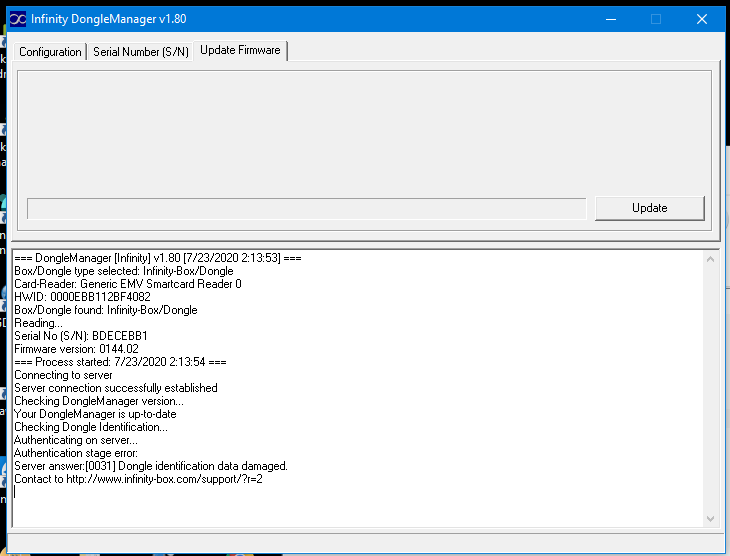Click the 'Box/Dongle found: Infinity-Box/Dongle' line
This screenshot has height=556, width=730.
click(106, 310)
